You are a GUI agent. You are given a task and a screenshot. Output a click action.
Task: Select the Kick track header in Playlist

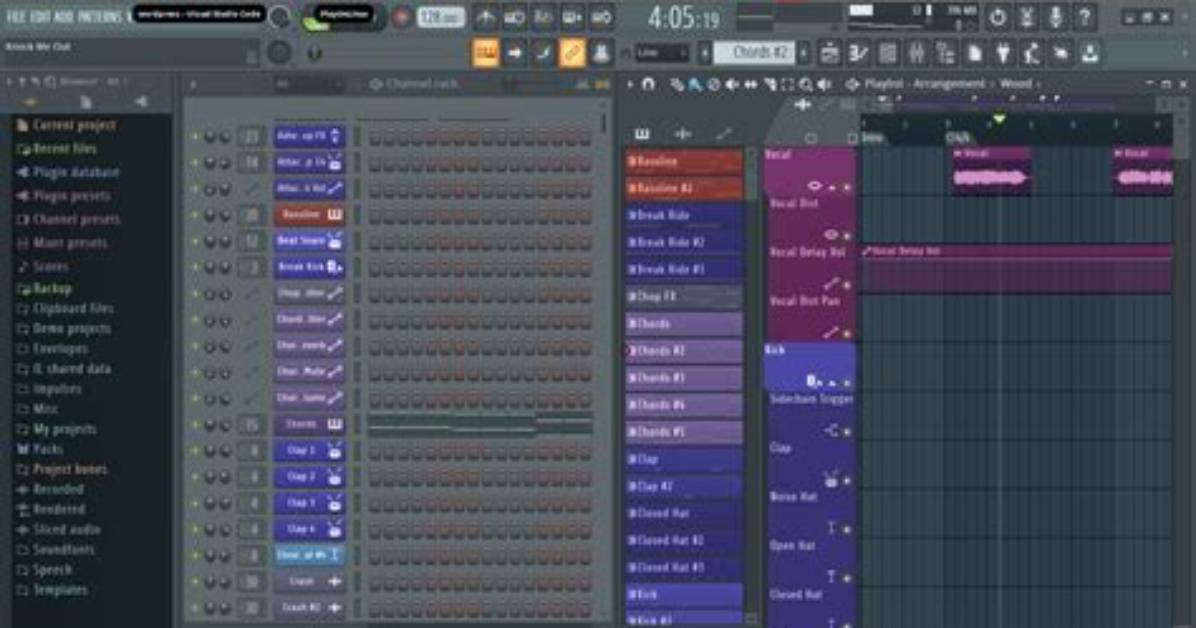coord(809,367)
